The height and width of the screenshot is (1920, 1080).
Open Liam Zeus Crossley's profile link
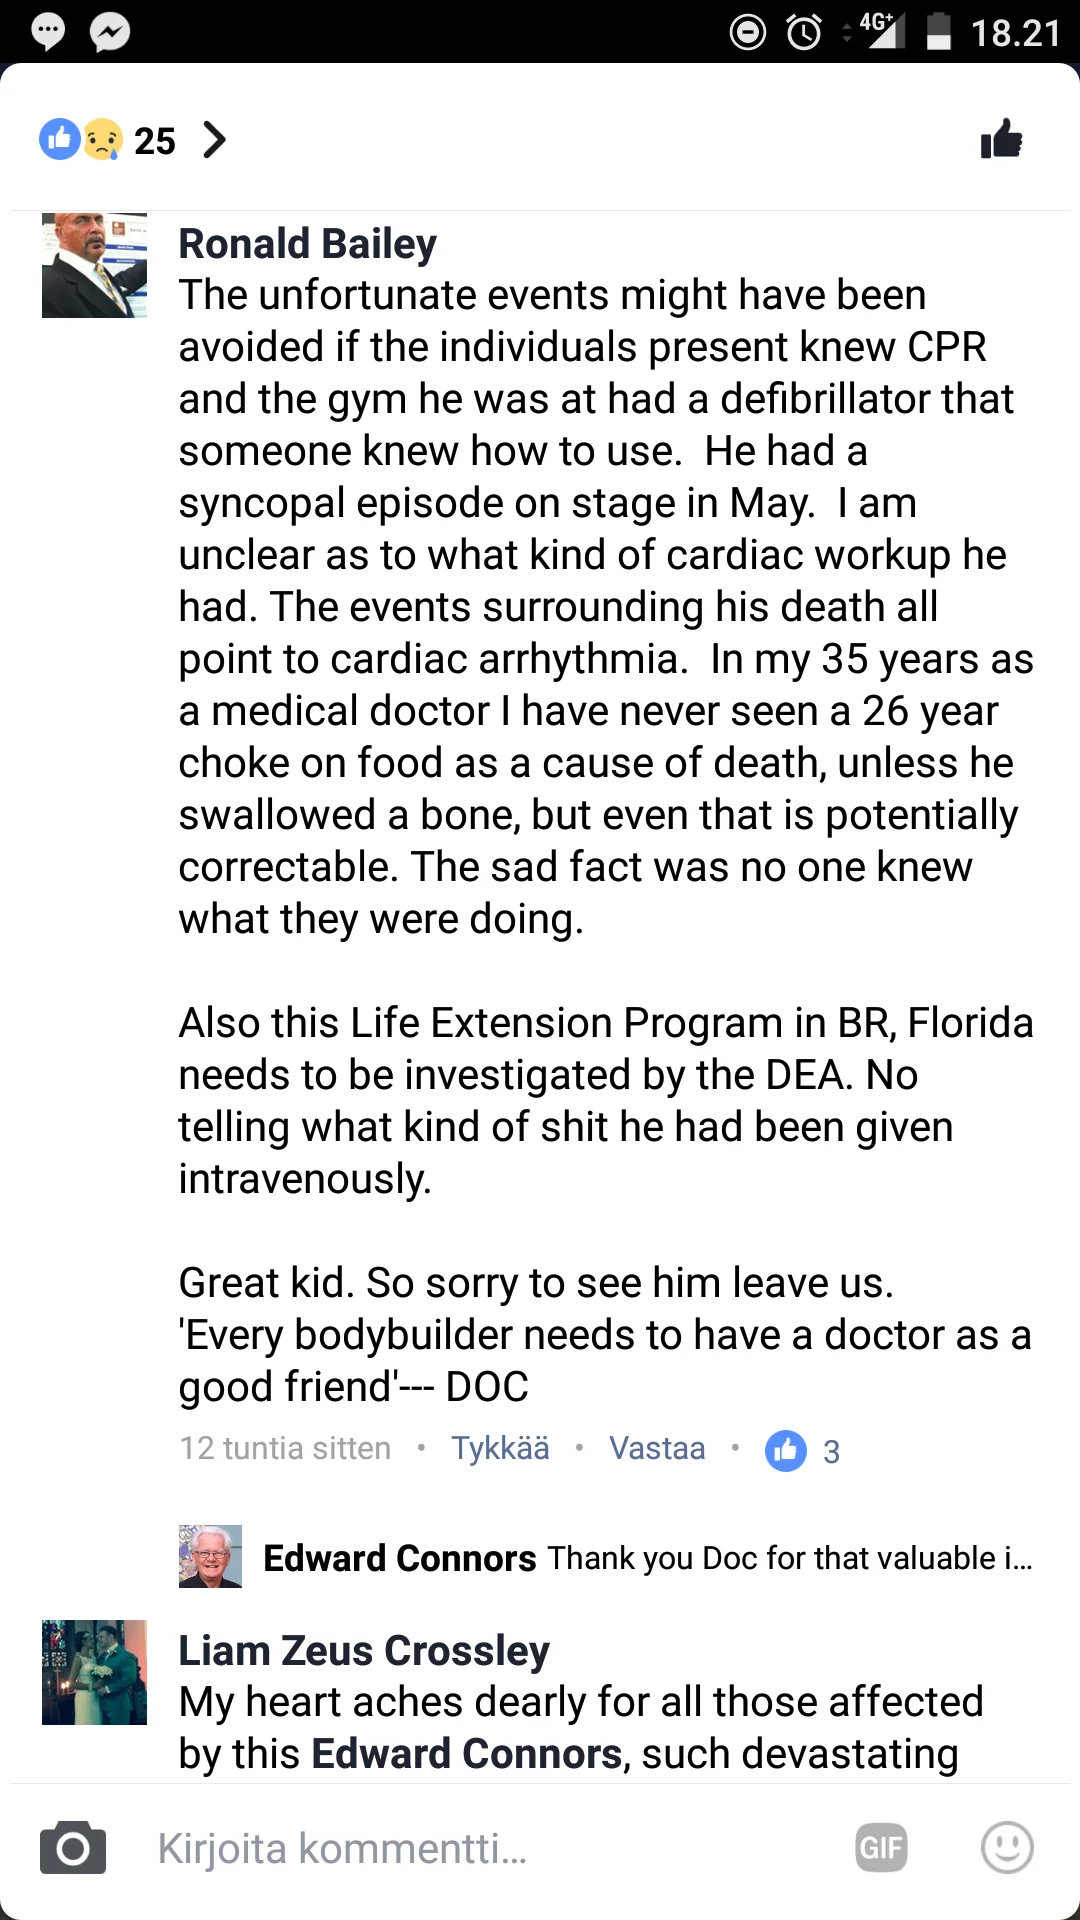[x=364, y=1650]
